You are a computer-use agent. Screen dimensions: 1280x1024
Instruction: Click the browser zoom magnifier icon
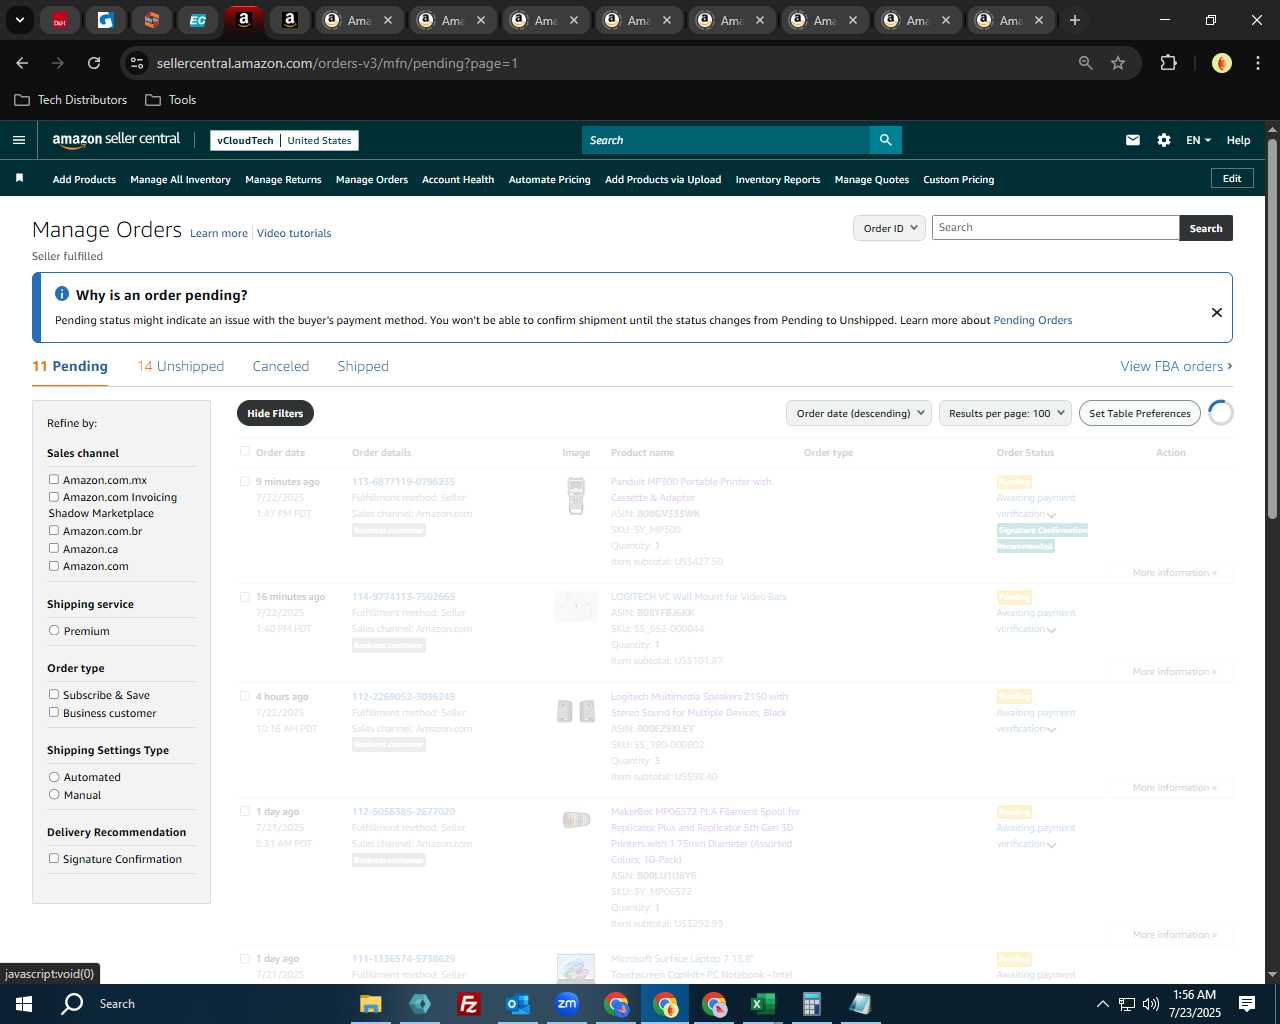click(x=1086, y=63)
